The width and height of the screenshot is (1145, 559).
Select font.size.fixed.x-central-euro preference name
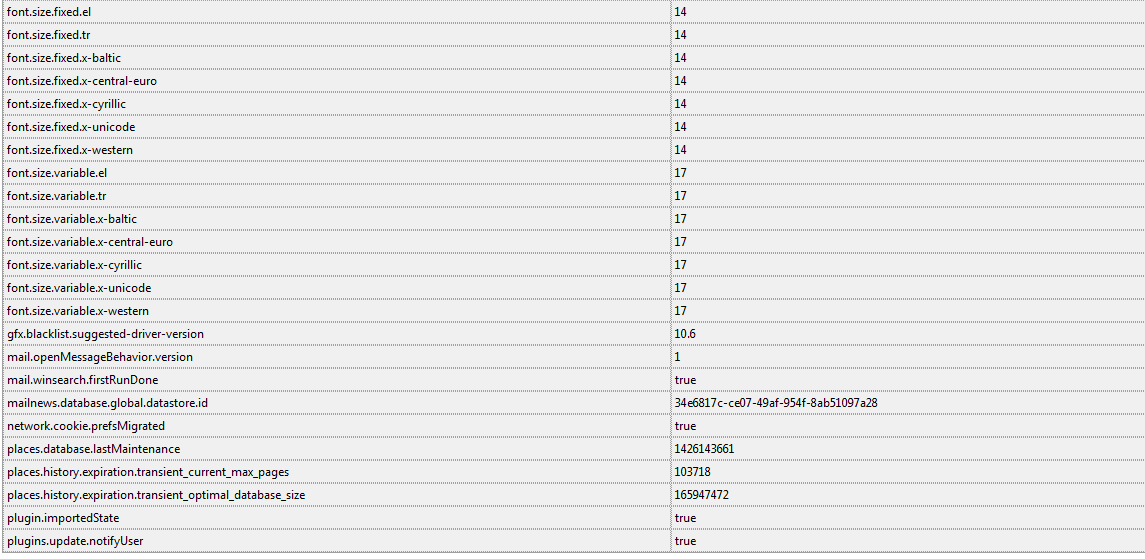coord(81,81)
